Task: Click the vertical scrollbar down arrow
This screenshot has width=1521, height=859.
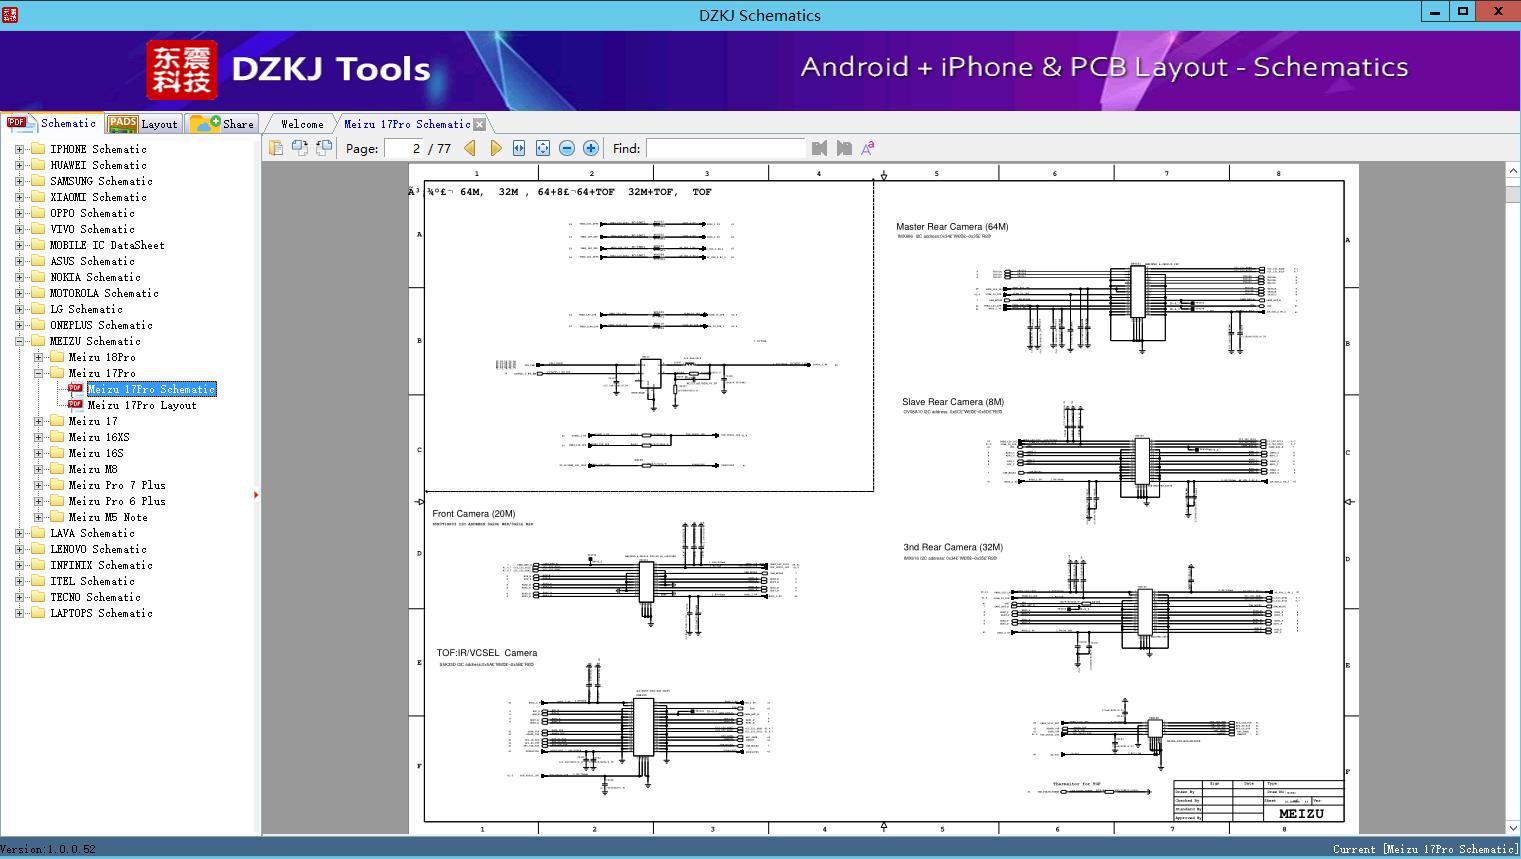Action: tap(1512, 828)
